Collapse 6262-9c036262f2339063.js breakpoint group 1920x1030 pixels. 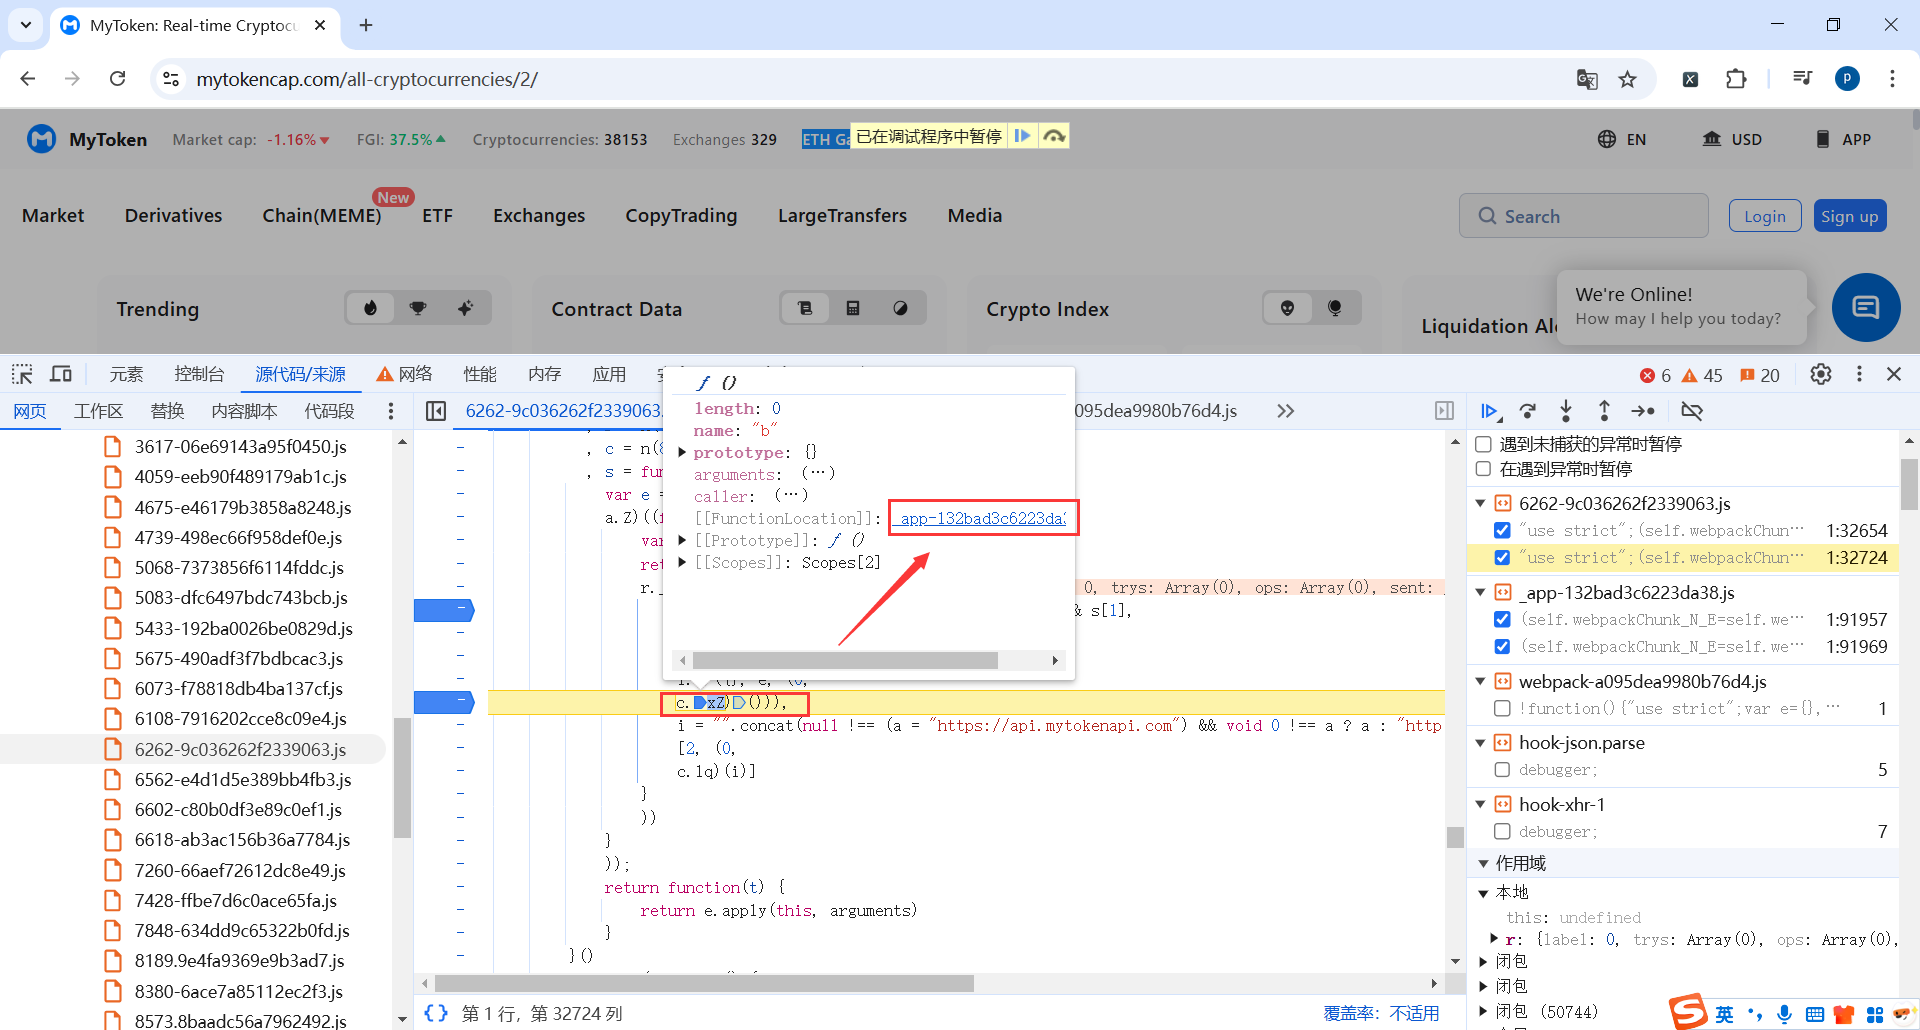[x=1481, y=504]
